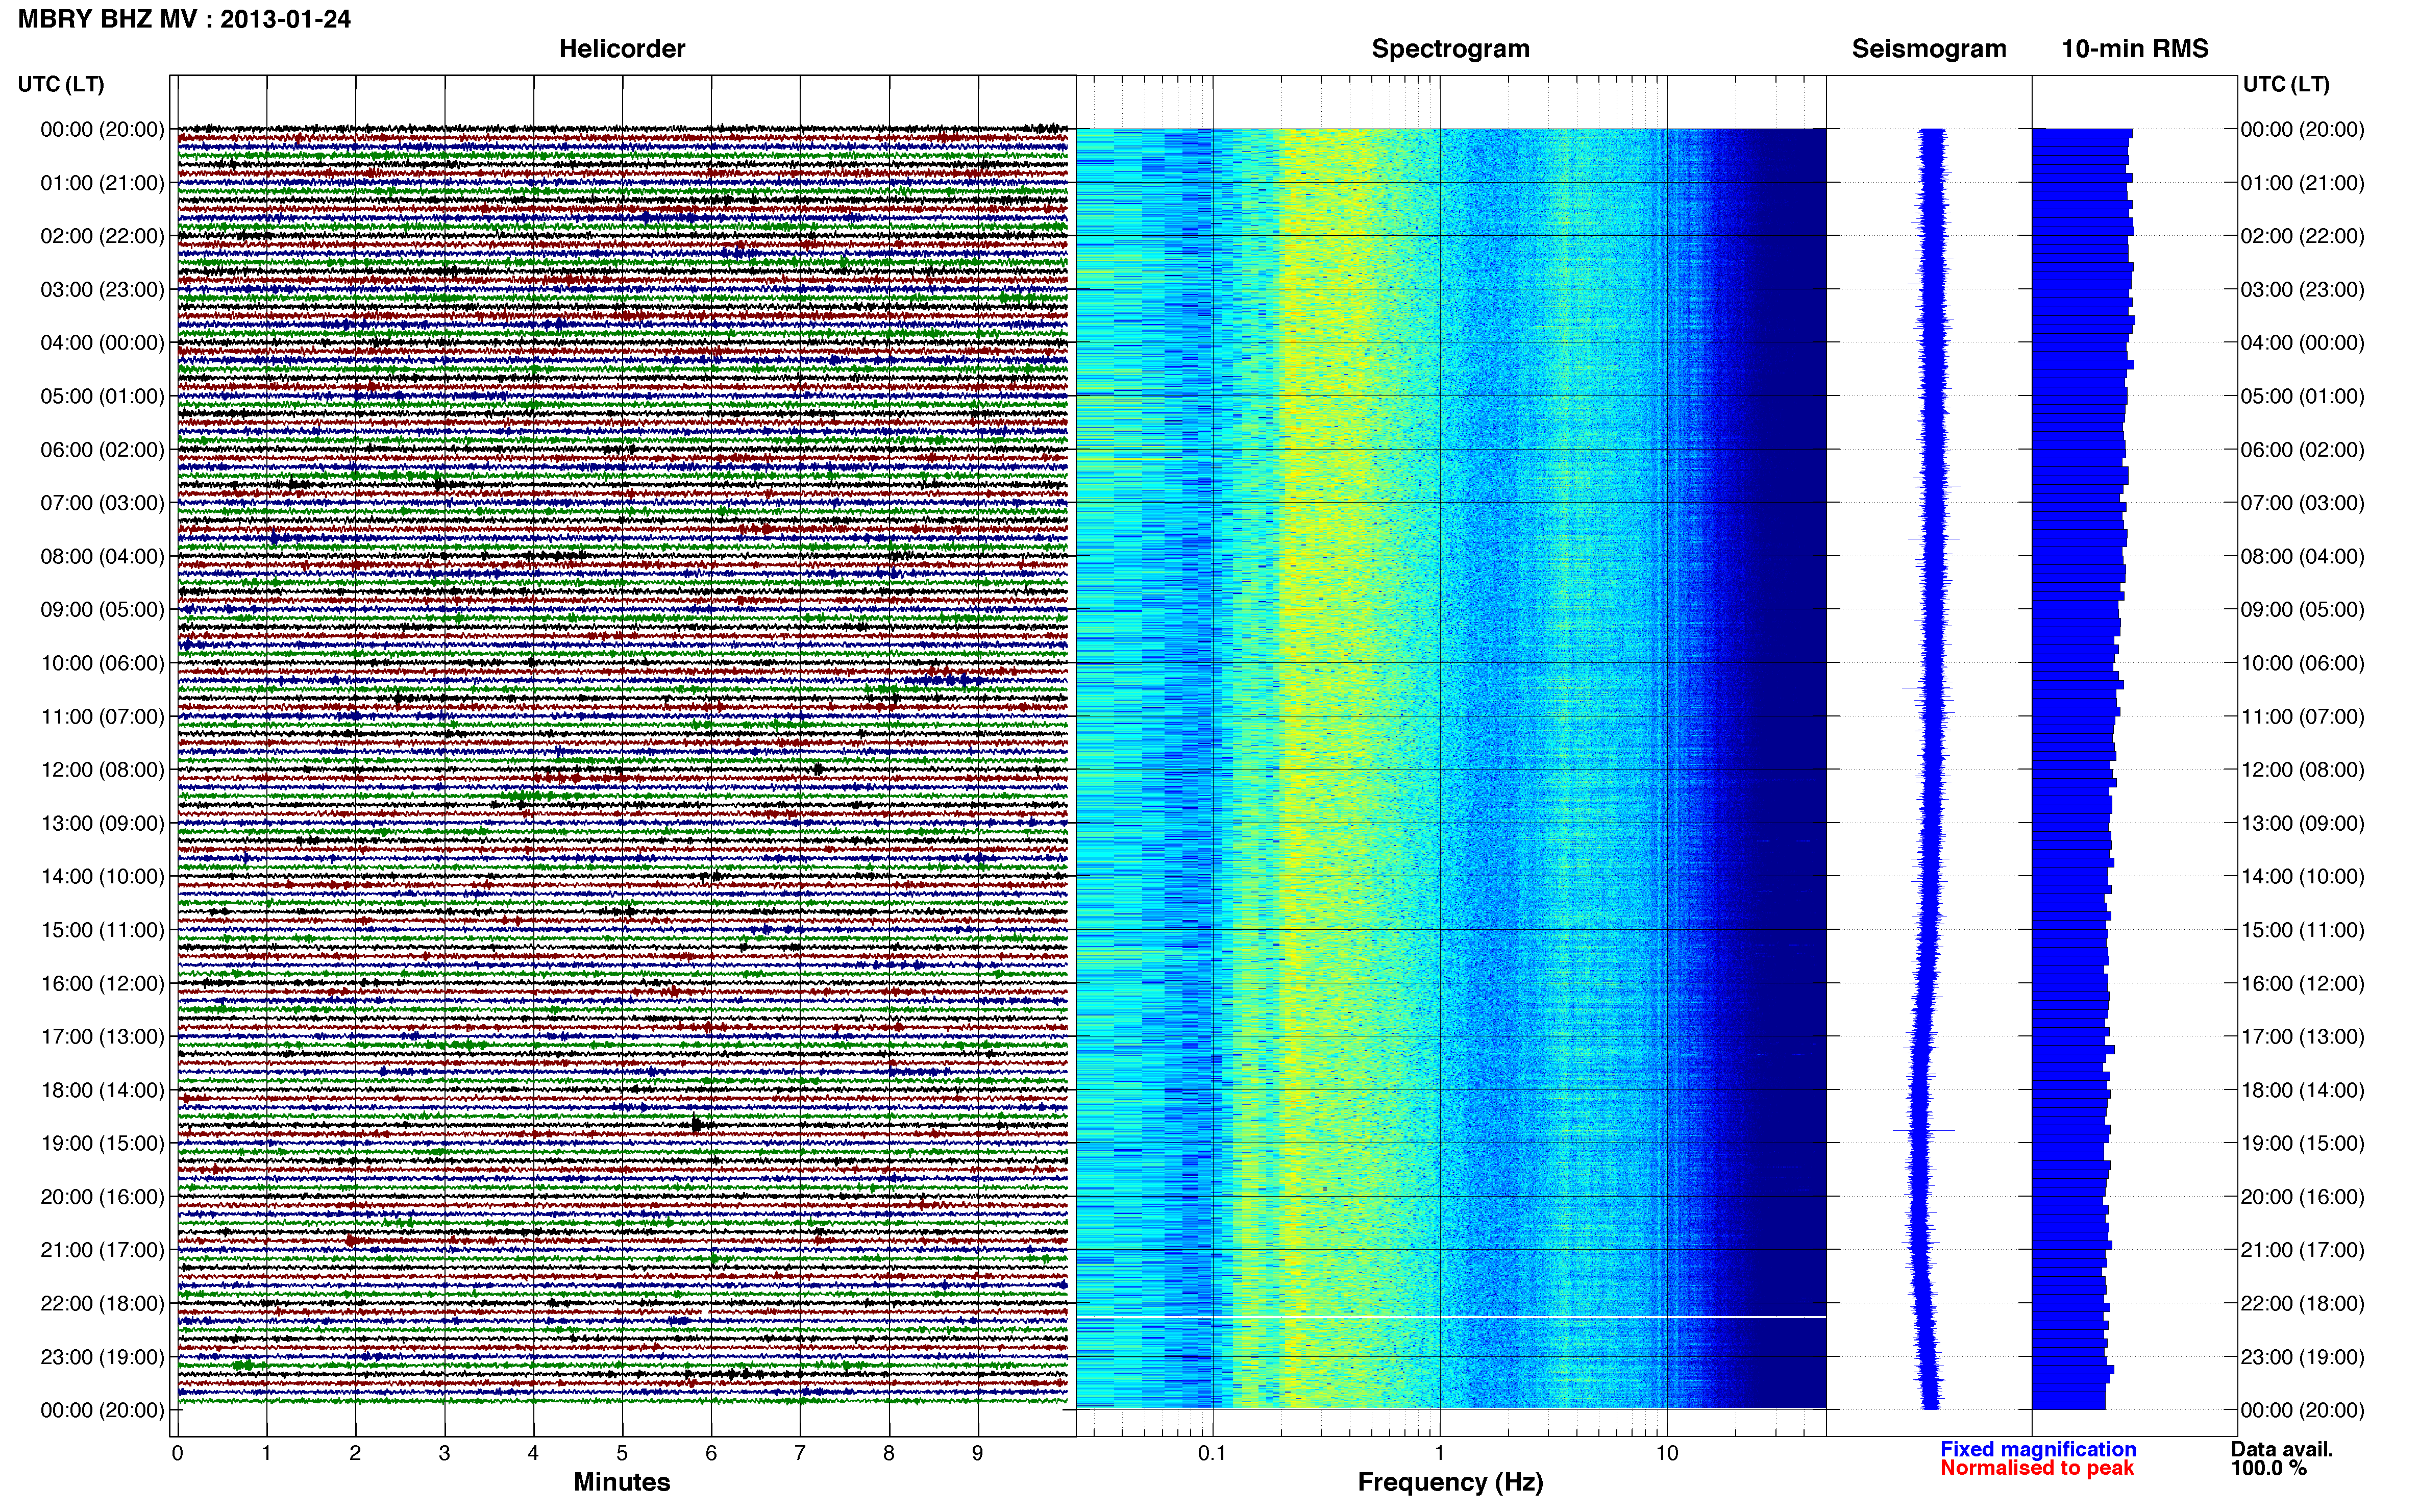The image size is (2419, 1512).
Task: Click the left '01:00 (21:00)' time label
Action: [x=102, y=183]
